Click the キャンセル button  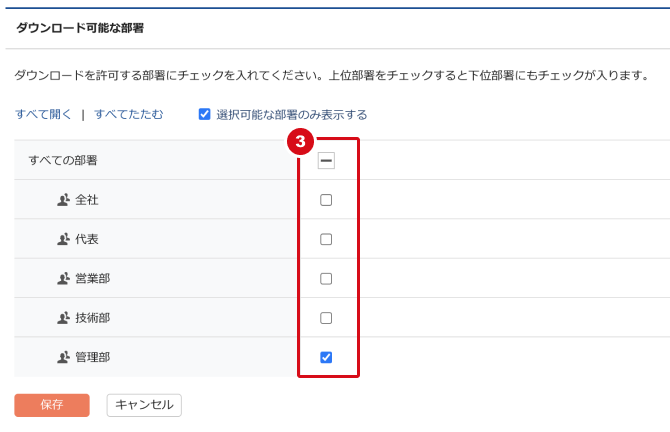pyautogui.click(x=144, y=405)
